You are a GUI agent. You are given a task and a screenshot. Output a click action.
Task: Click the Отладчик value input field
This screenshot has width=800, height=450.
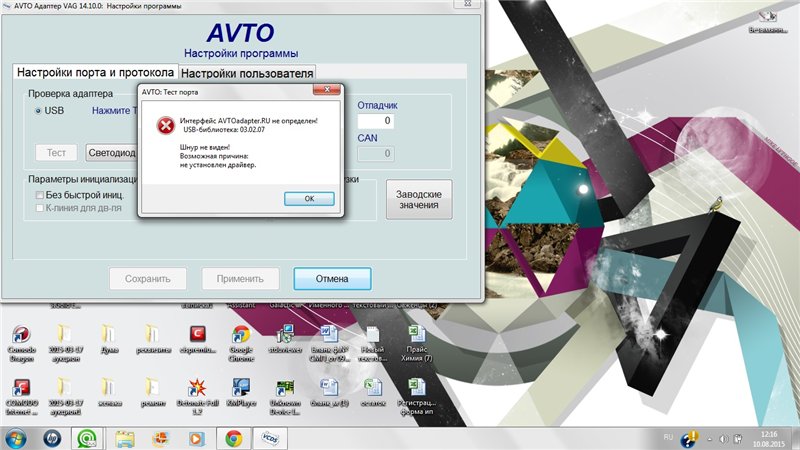click(374, 121)
